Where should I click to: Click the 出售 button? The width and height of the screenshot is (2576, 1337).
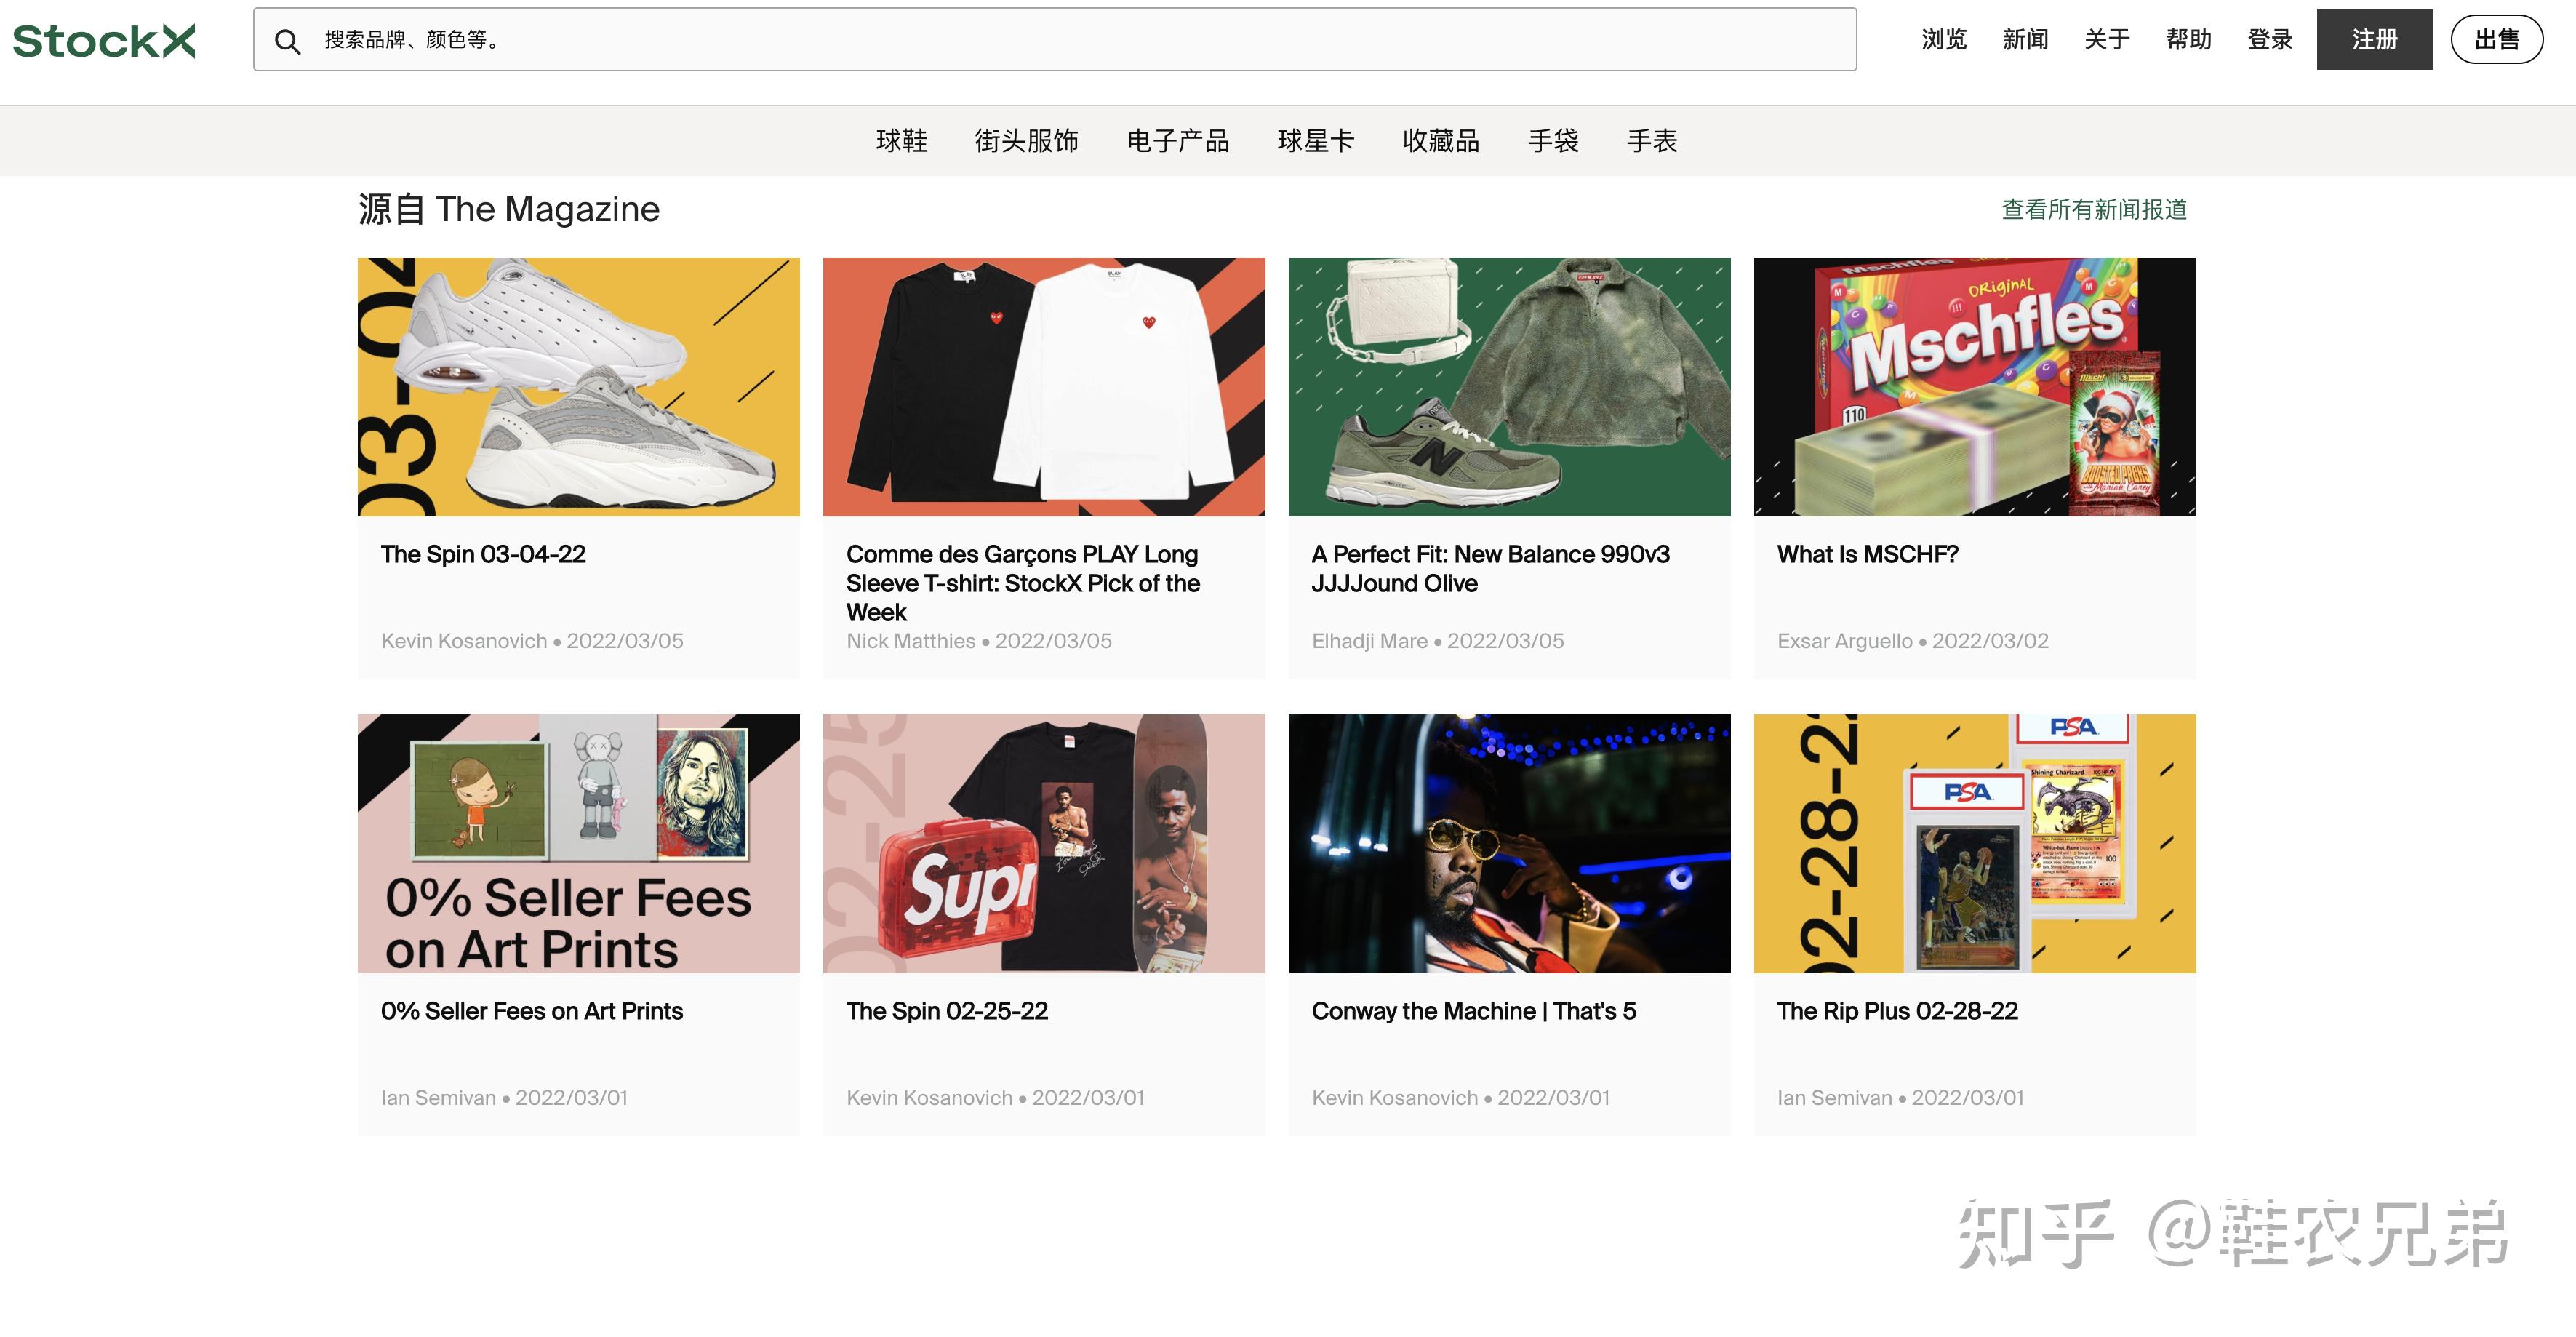2497,40
